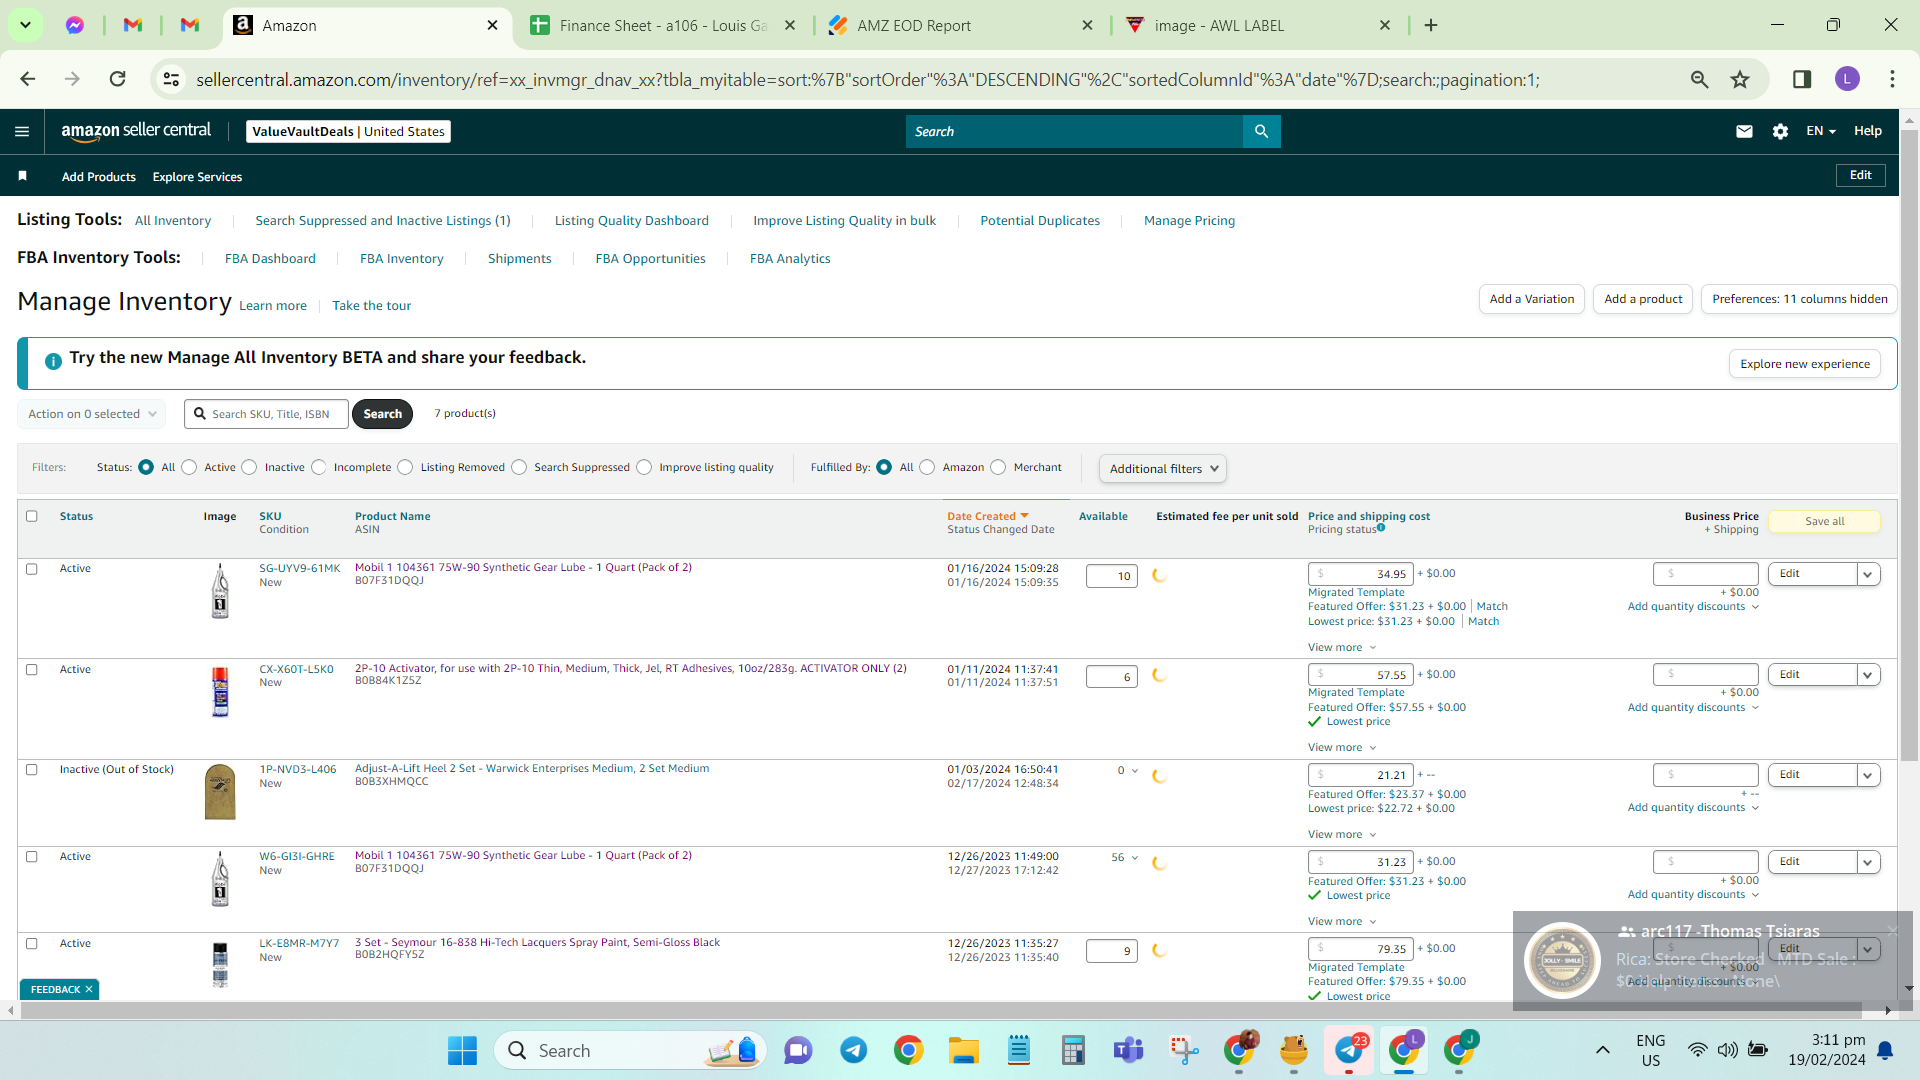The width and height of the screenshot is (1920, 1080).
Task: Select the checkbox for SKU CX-X60T-L5K0
Action: pos(32,670)
